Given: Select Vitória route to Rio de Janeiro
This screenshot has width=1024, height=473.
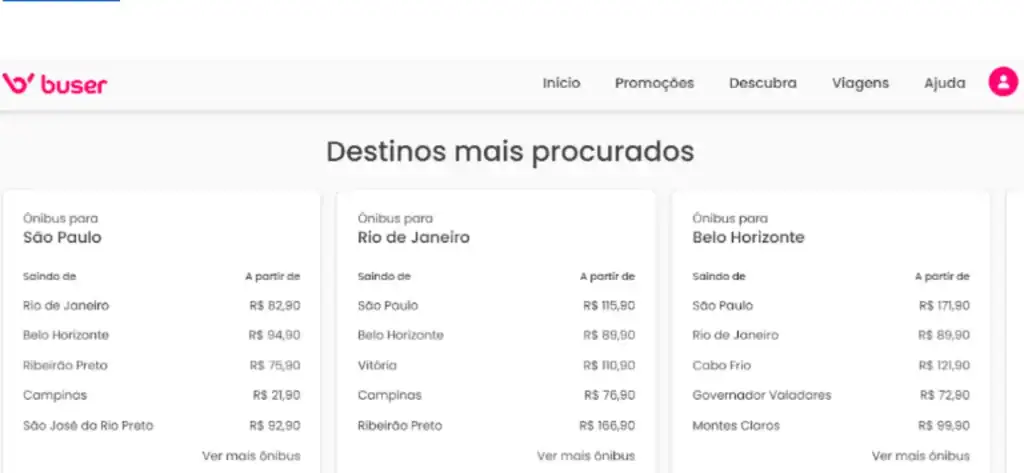Looking at the screenshot, I should point(377,366).
